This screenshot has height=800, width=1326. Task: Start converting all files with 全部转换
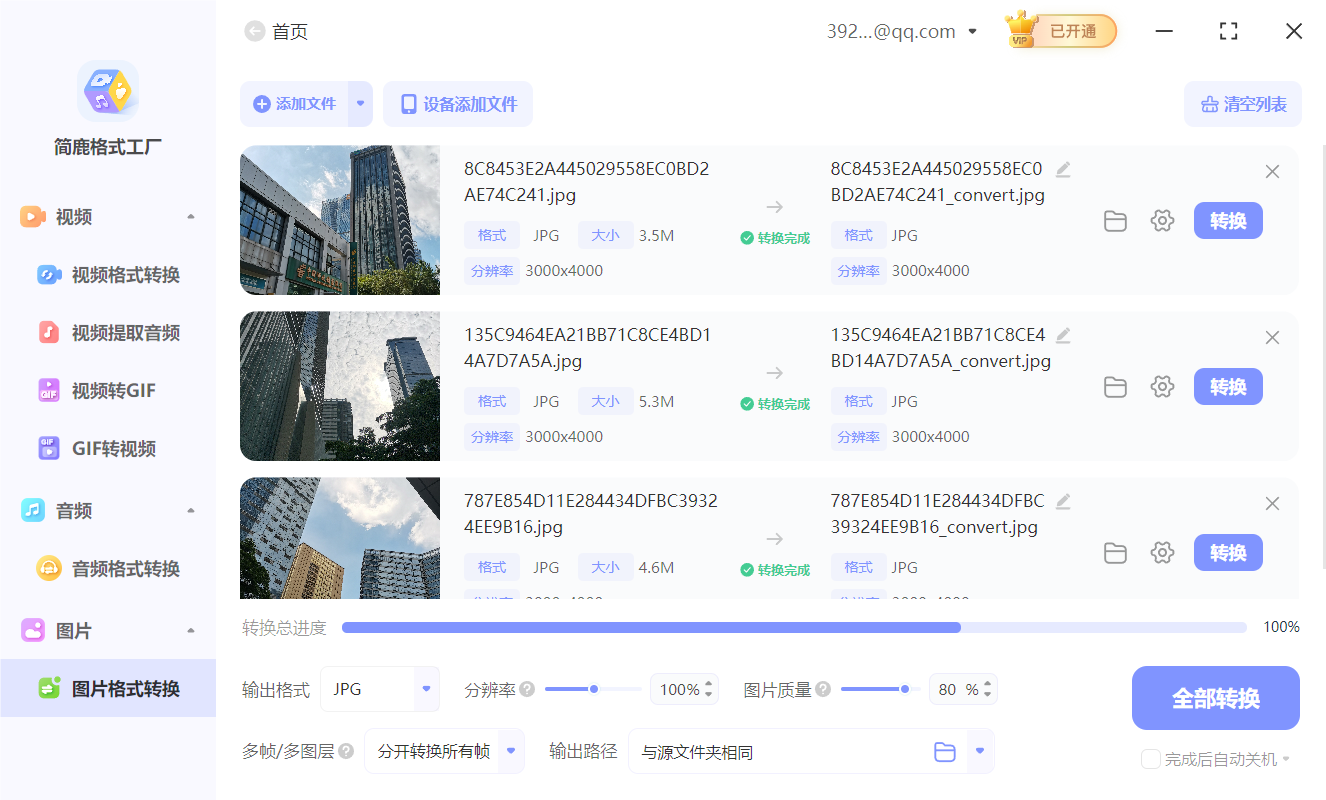pyautogui.click(x=1215, y=697)
